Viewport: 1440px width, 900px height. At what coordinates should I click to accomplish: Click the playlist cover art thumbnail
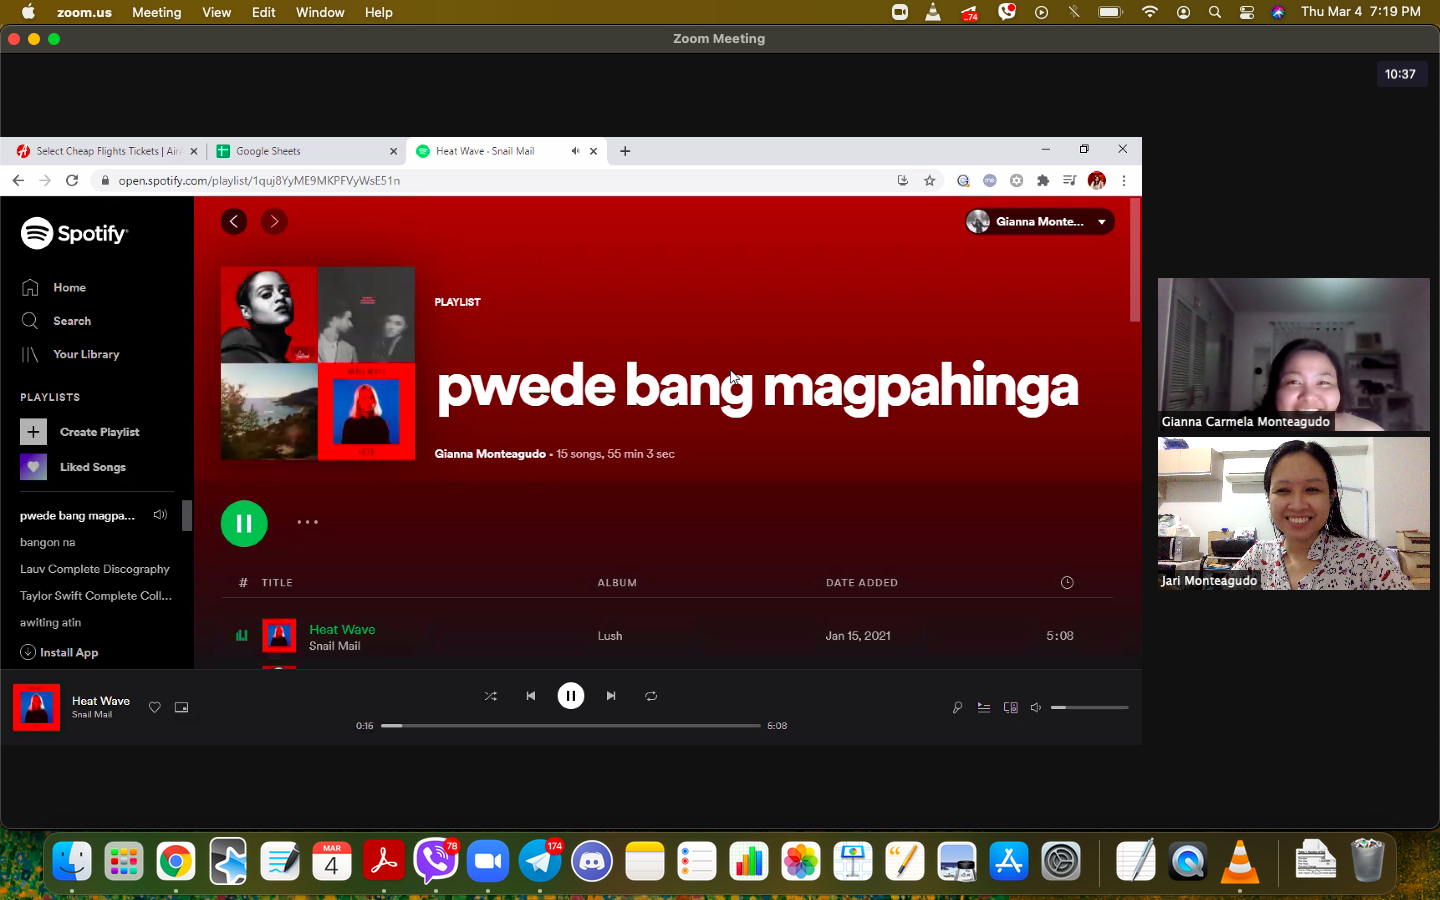tap(318, 363)
